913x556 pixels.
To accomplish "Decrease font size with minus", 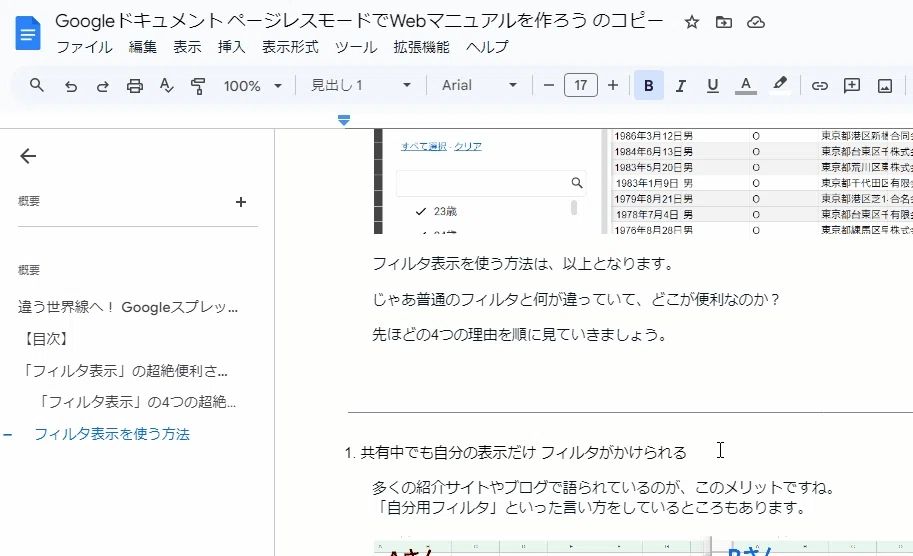I will pos(548,86).
